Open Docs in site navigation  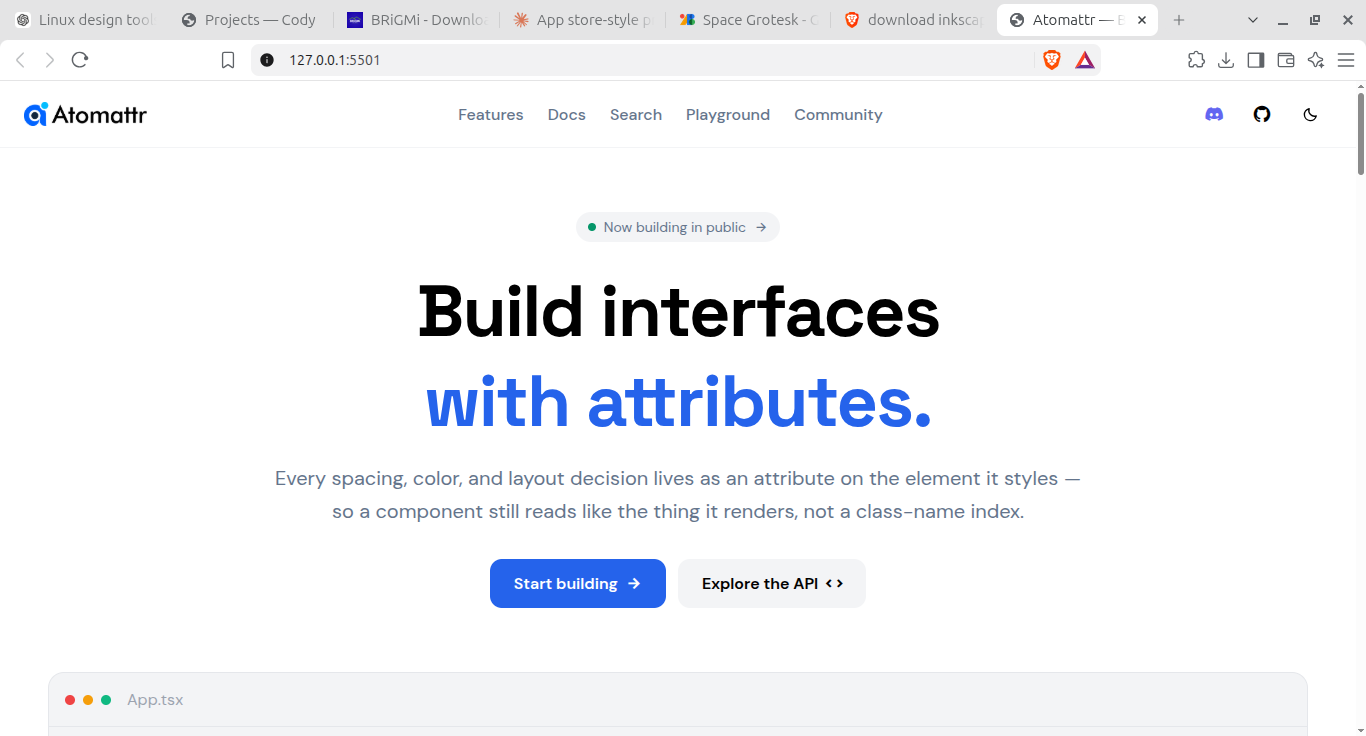[x=567, y=115]
